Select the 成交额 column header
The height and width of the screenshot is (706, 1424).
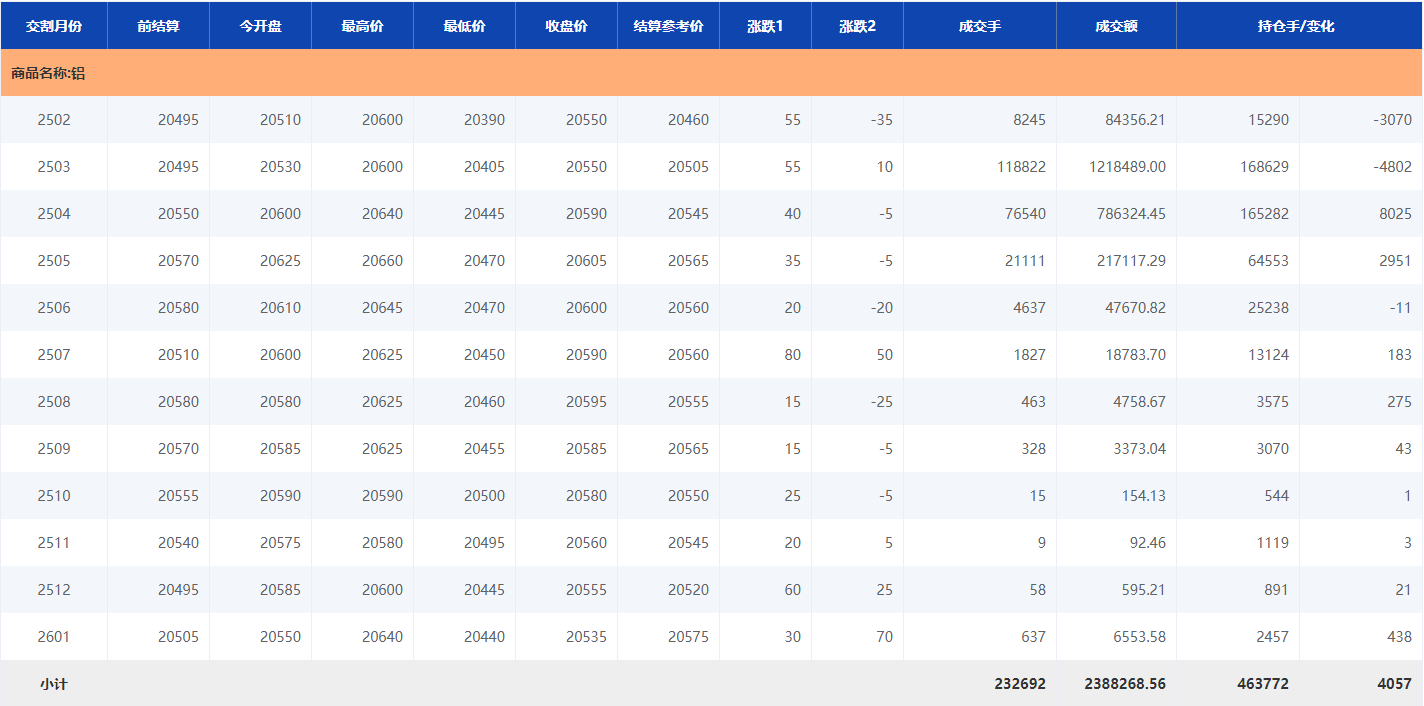[x=1116, y=26]
